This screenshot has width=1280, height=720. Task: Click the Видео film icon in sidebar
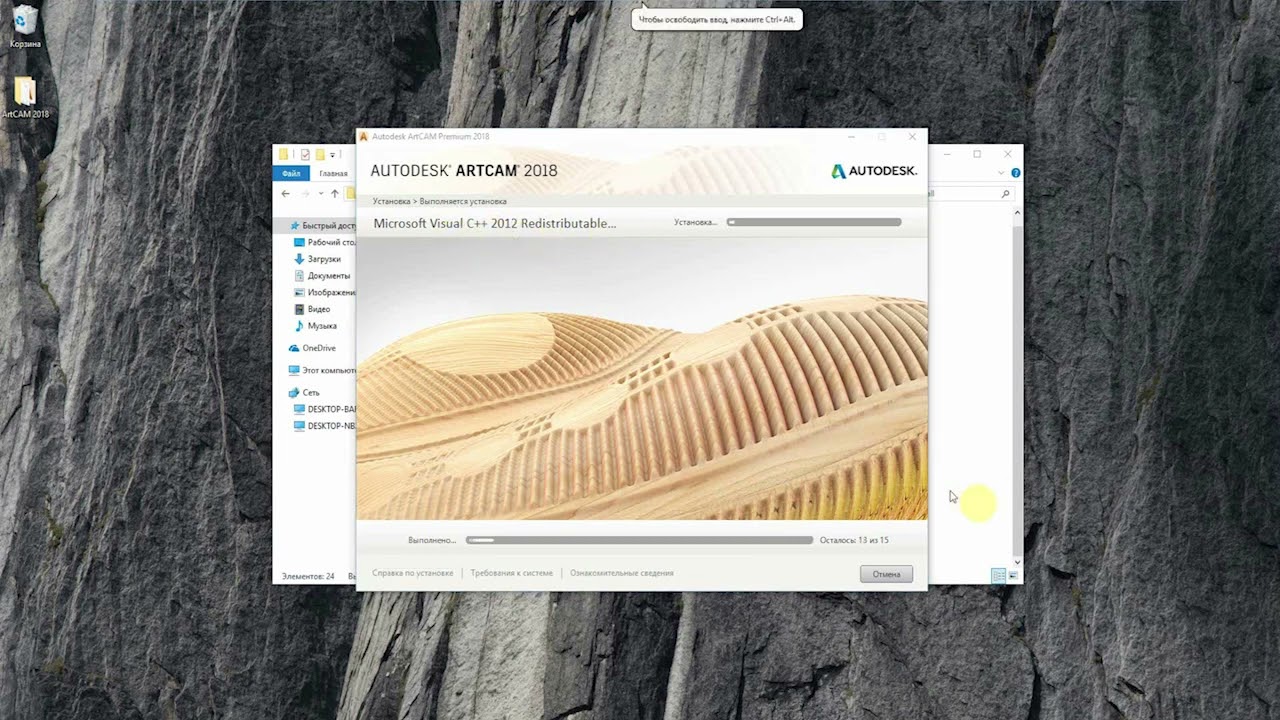(x=299, y=309)
